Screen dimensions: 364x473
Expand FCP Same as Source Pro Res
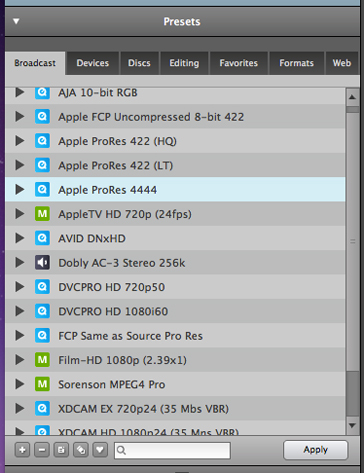pyautogui.click(x=20, y=336)
